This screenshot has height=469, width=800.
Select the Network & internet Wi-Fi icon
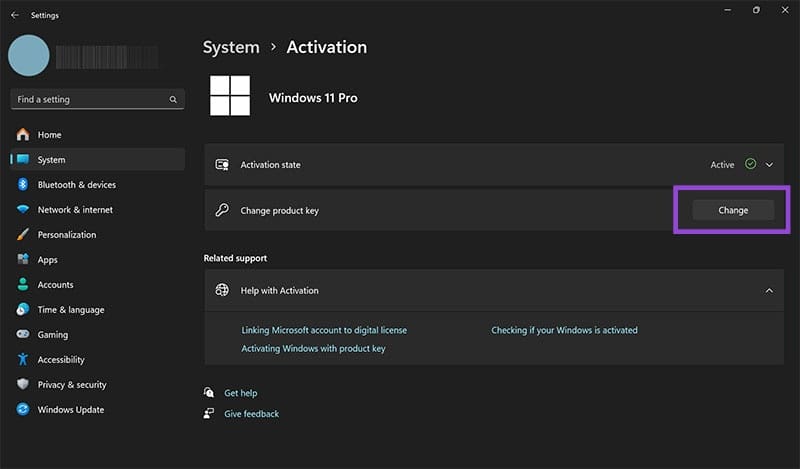[x=23, y=209]
